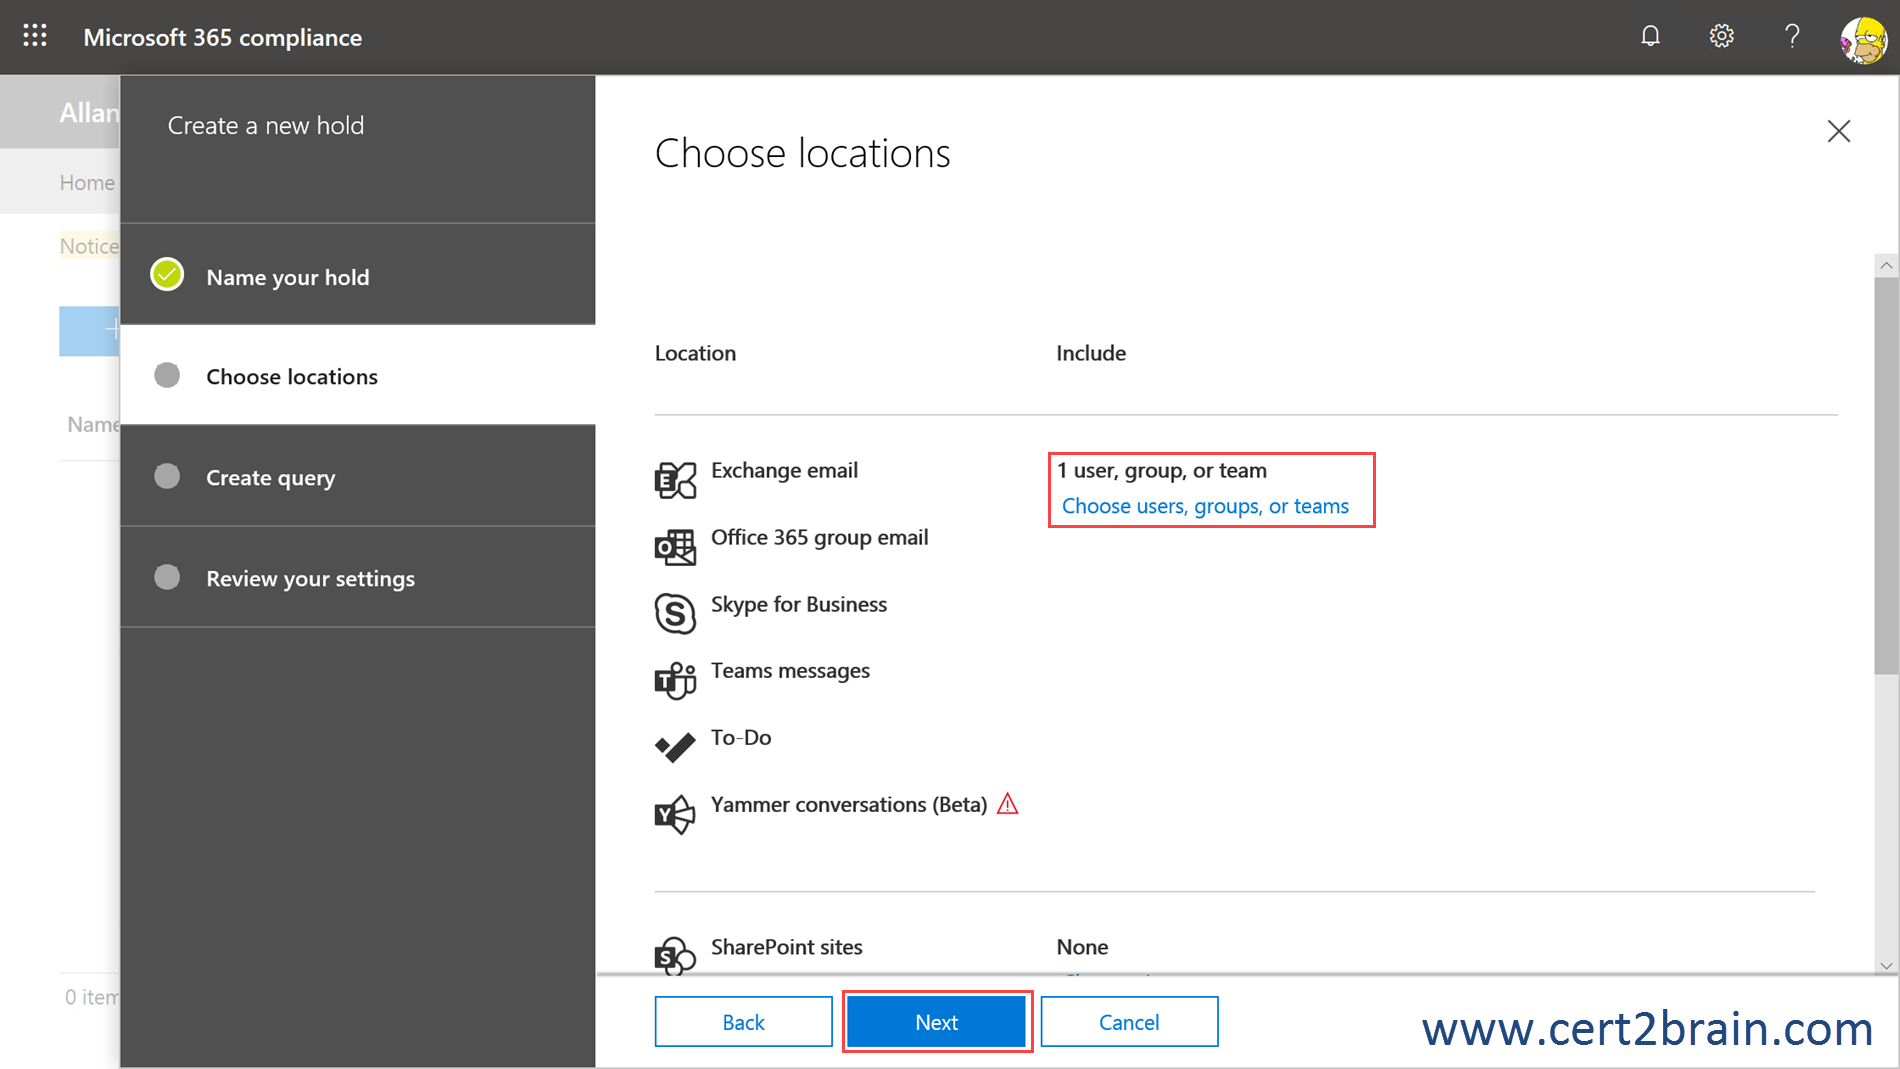
Task: Click the green check beside Name your hold
Action: [x=167, y=274]
